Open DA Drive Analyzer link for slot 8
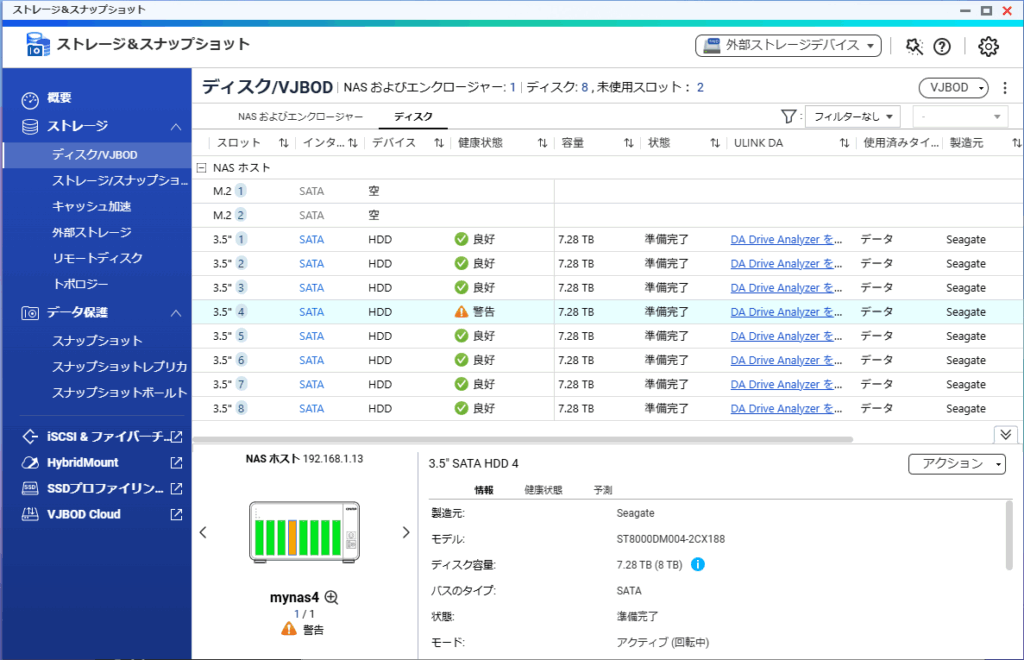The height and width of the screenshot is (660, 1024). [x=786, y=409]
